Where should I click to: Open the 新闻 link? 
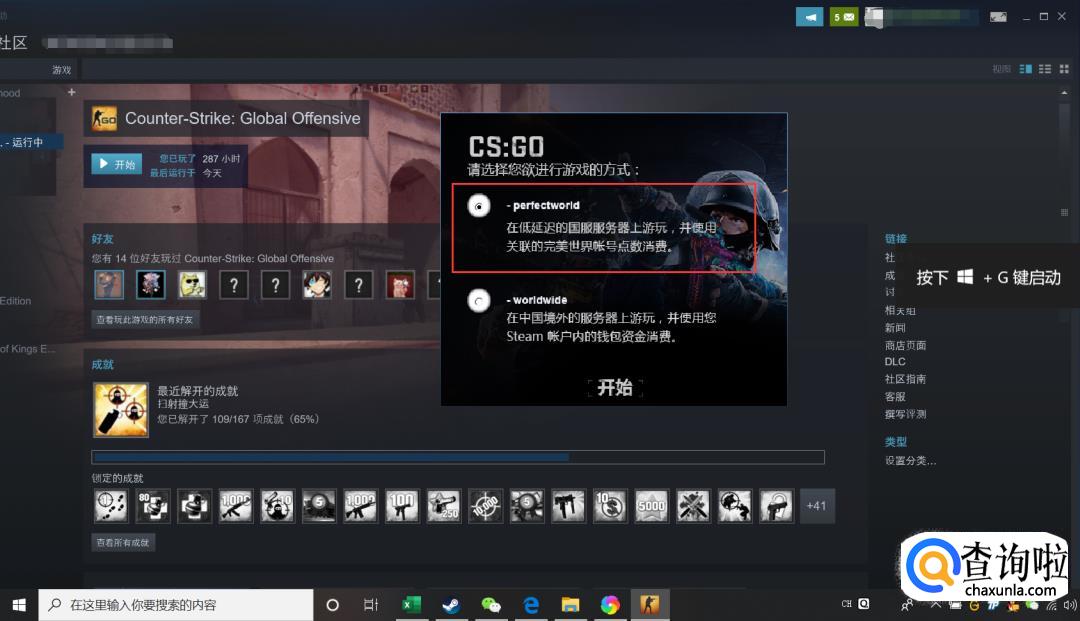coord(895,328)
